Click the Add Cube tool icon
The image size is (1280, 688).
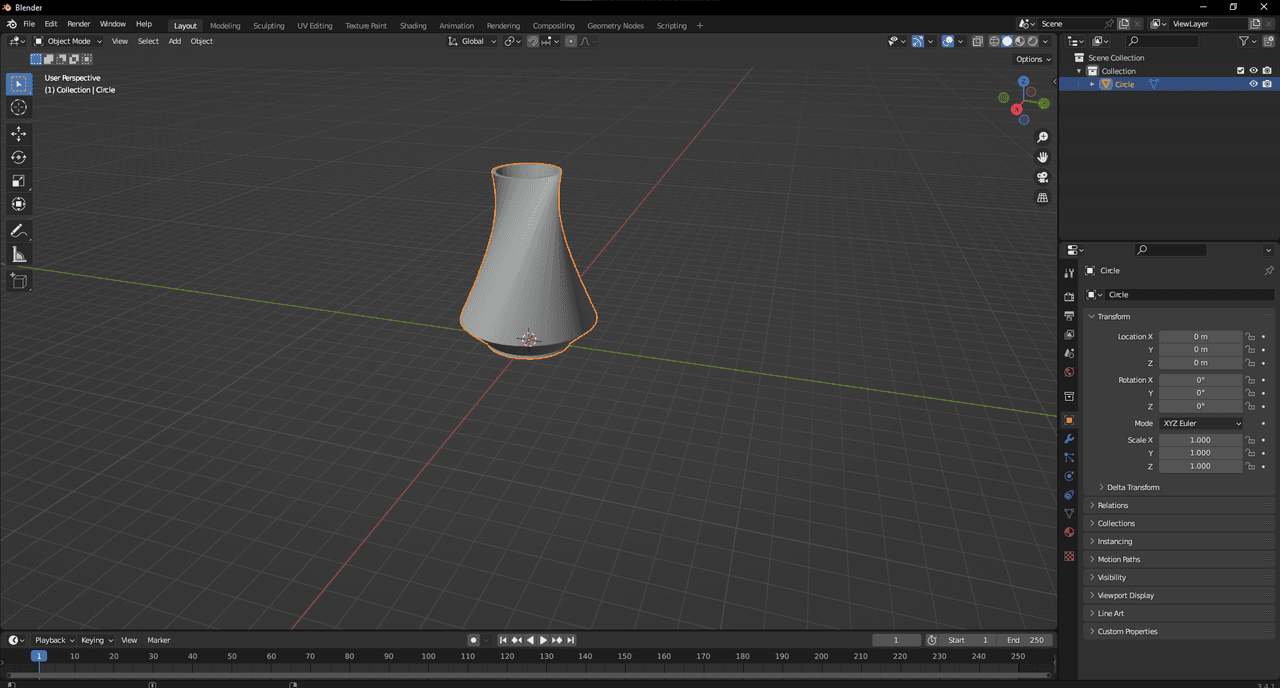click(18, 281)
